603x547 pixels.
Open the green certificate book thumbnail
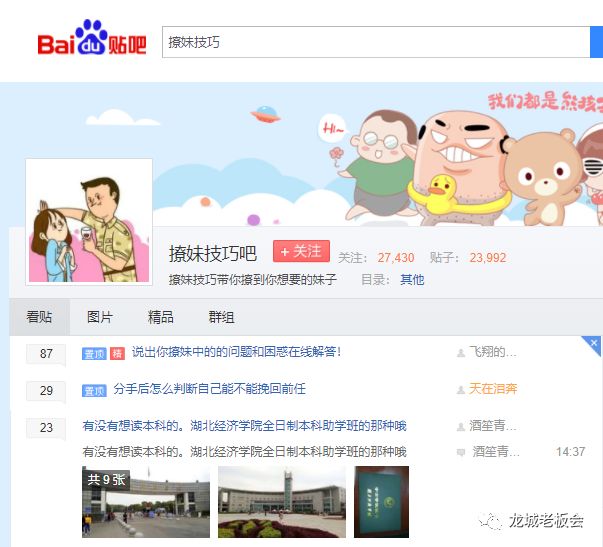coord(381,502)
